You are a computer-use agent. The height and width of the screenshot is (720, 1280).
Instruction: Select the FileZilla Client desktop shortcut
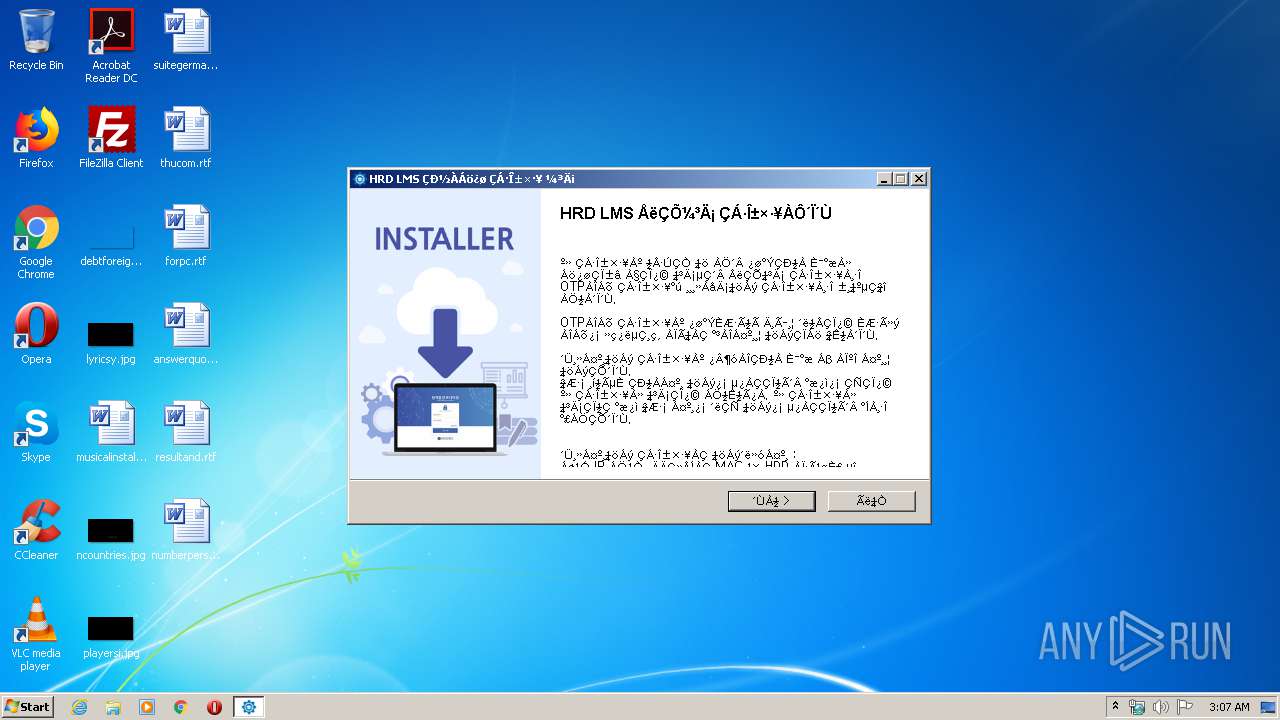111,138
